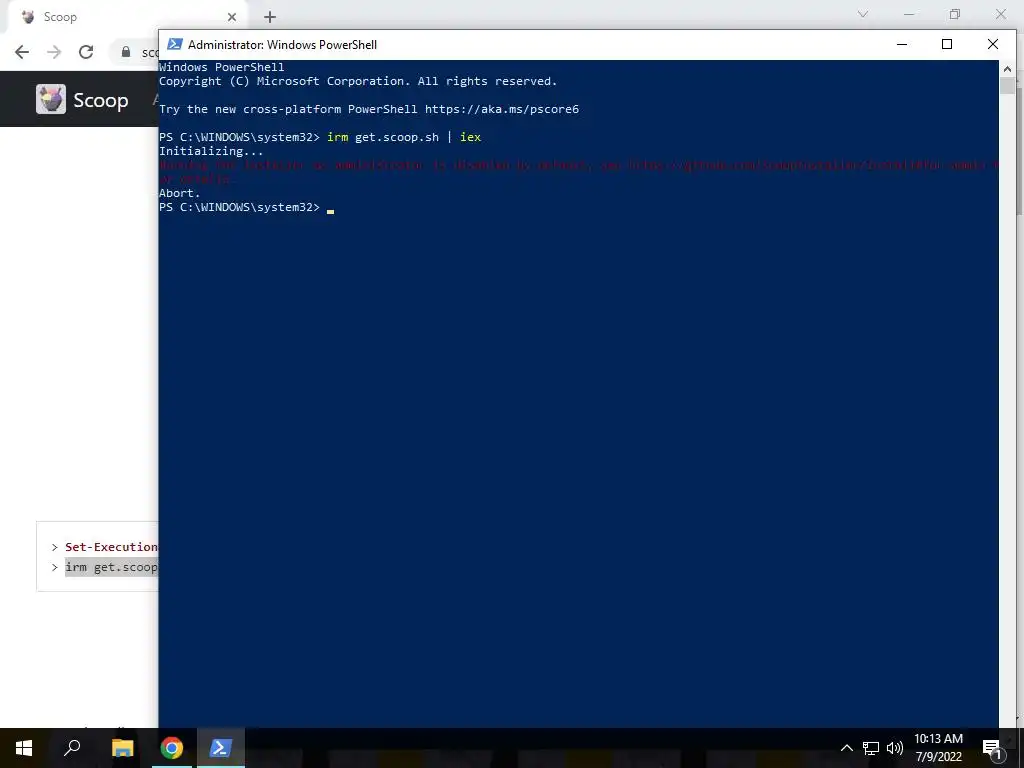
Task: Open the Chrome tab search chevron
Action: pyautogui.click(x=863, y=14)
